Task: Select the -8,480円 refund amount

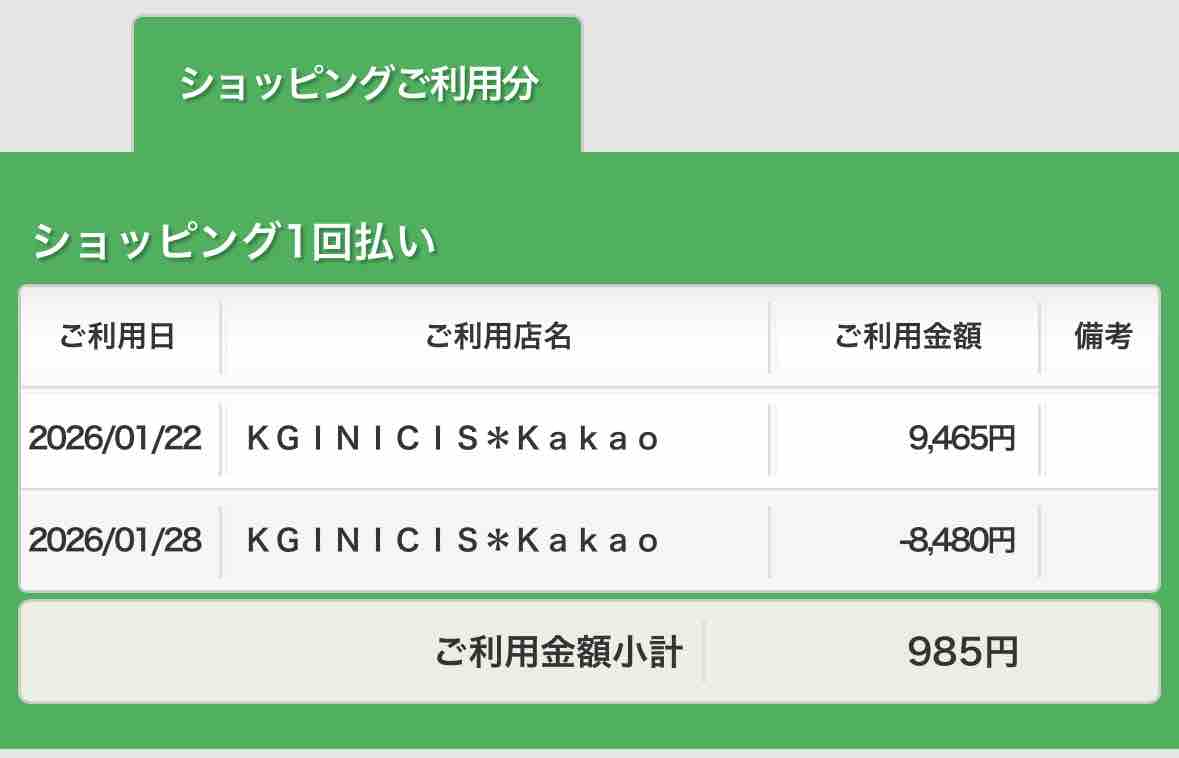Action: 957,540
